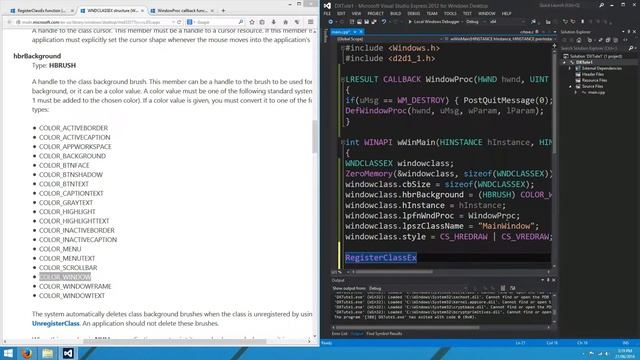This screenshot has height=360, width=640.
Task: Click the search magnifier in Firefox search box
Action: click(240, 22)
